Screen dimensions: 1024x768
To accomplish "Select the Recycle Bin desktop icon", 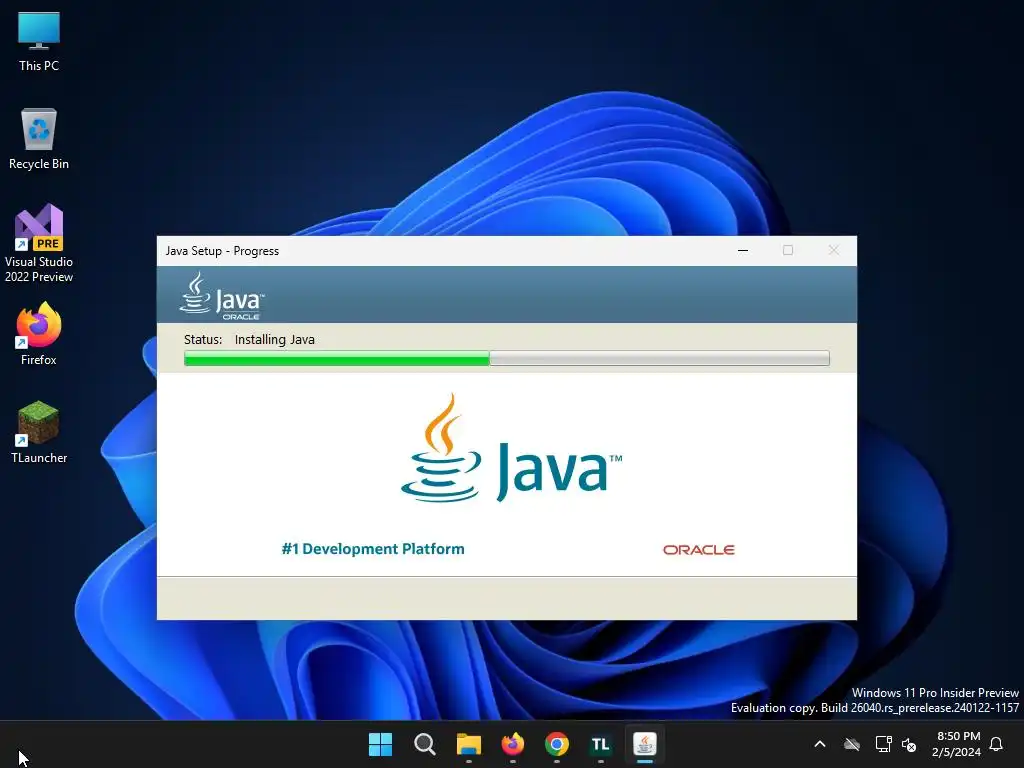I will (x=39, y=138).
